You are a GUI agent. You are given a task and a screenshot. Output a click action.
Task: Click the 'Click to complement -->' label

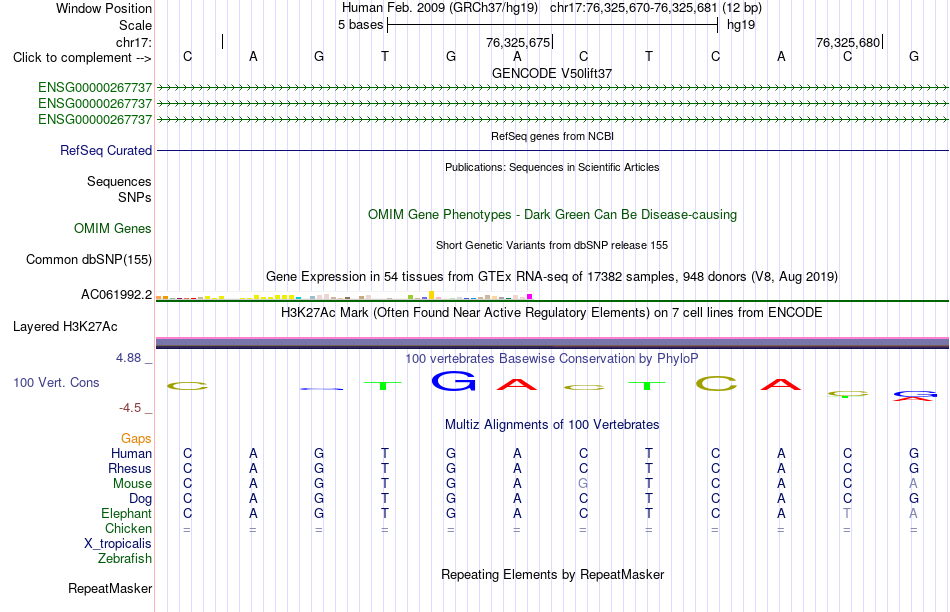[x=82, y=58]
